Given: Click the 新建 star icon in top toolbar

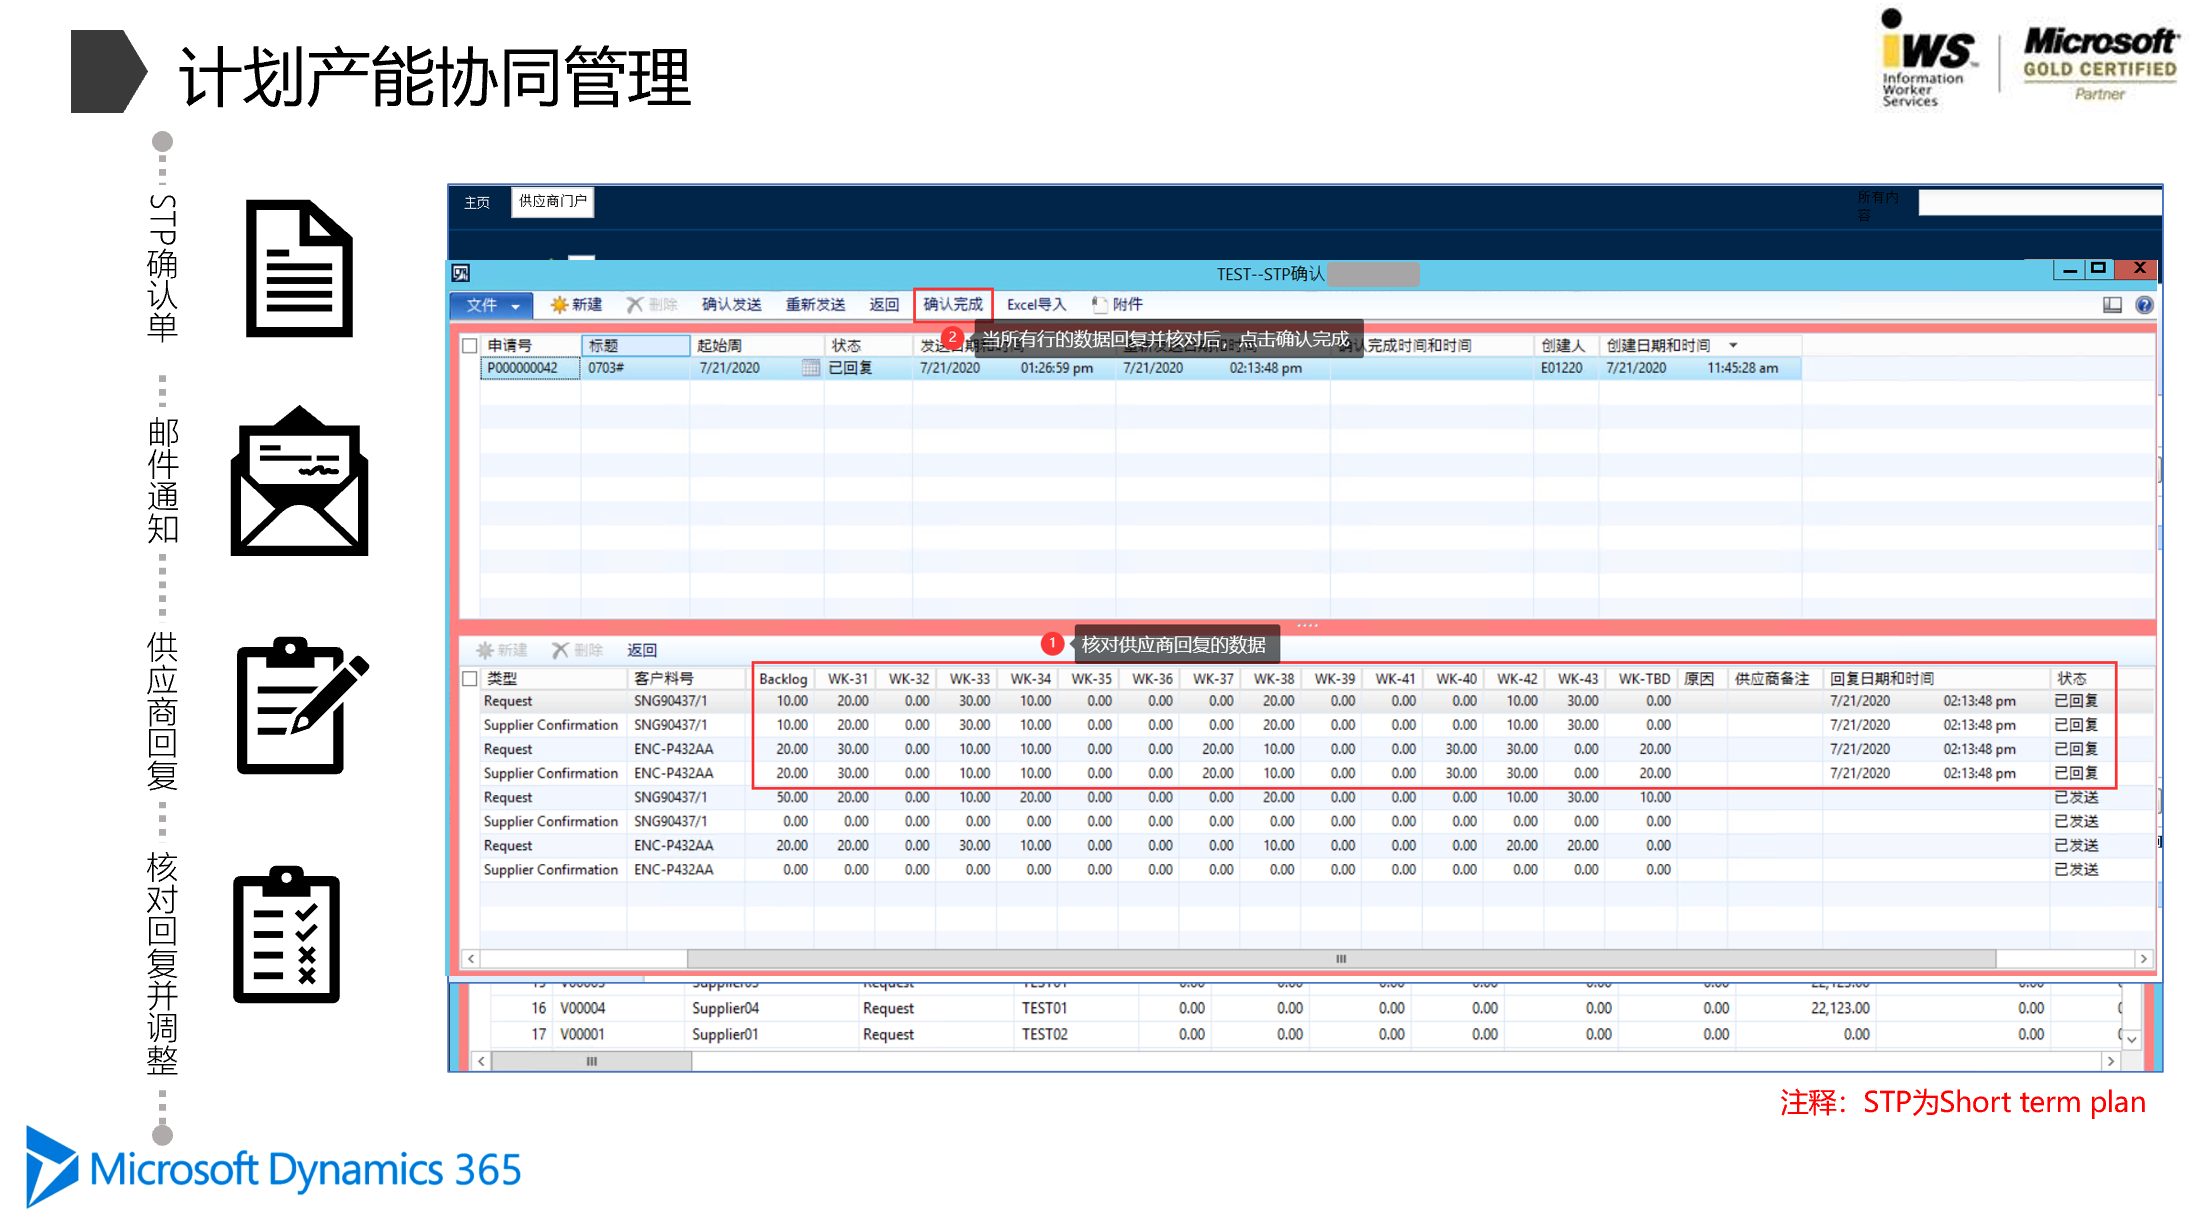Looking at the screenshot, I should [x=559, y=305].
